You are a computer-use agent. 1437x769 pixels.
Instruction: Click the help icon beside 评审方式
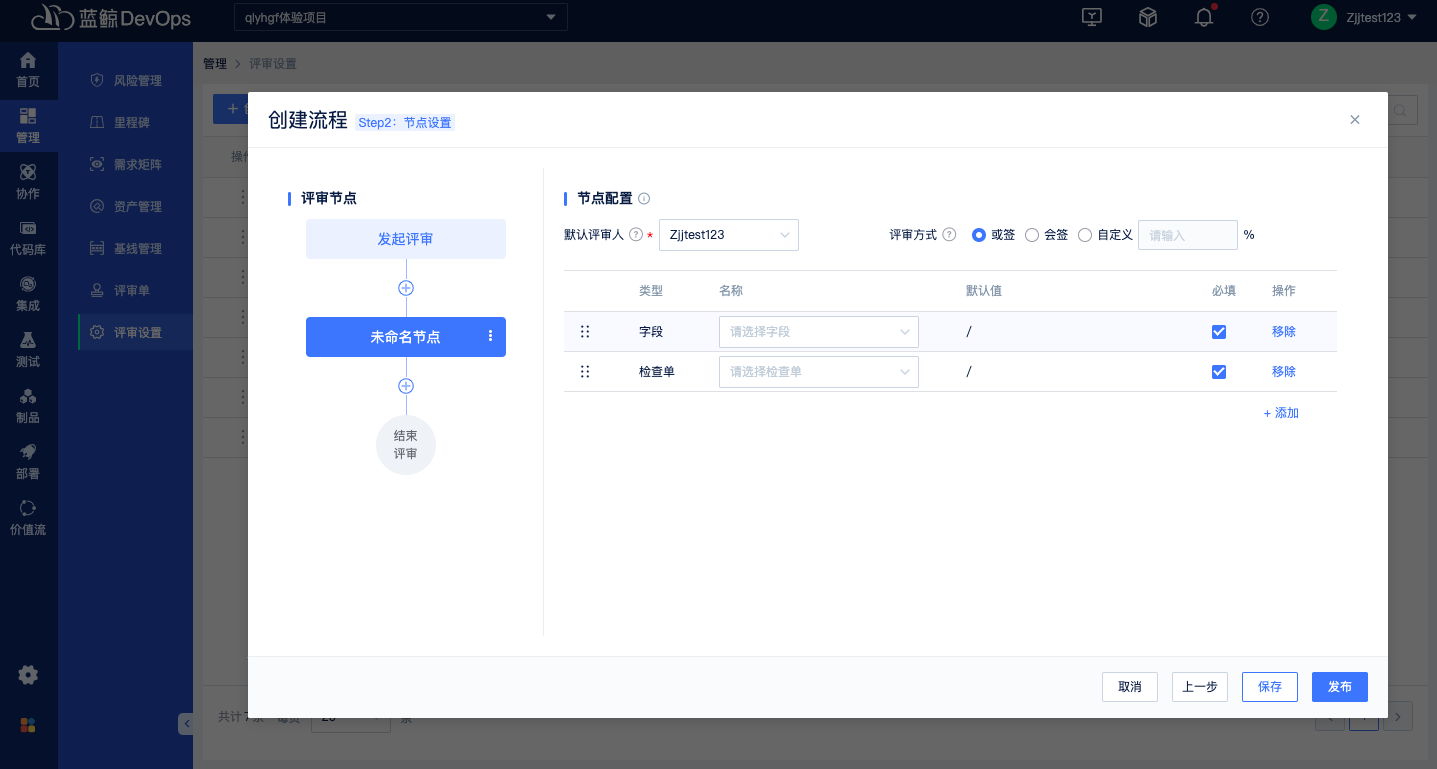coord(949,235)
